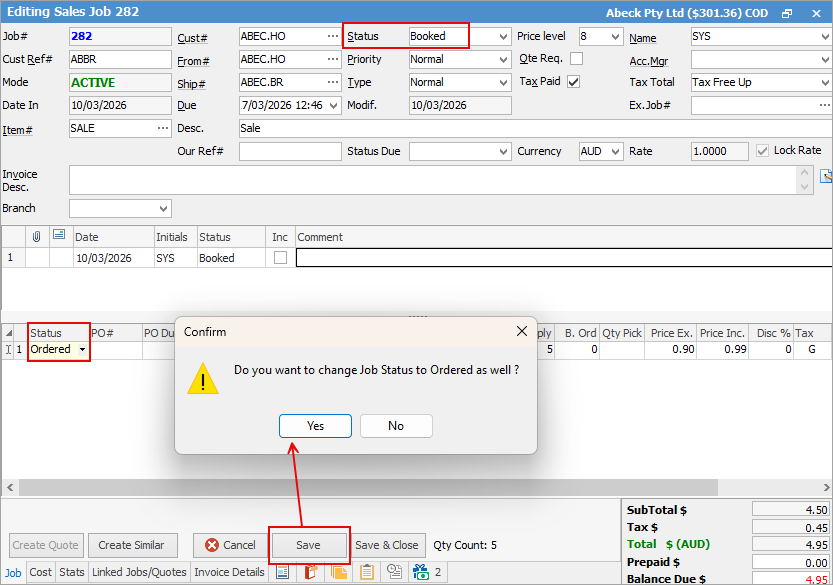Open the red door icon tab
This screenshot has width=833, height=585.
(x=311, y=572)
